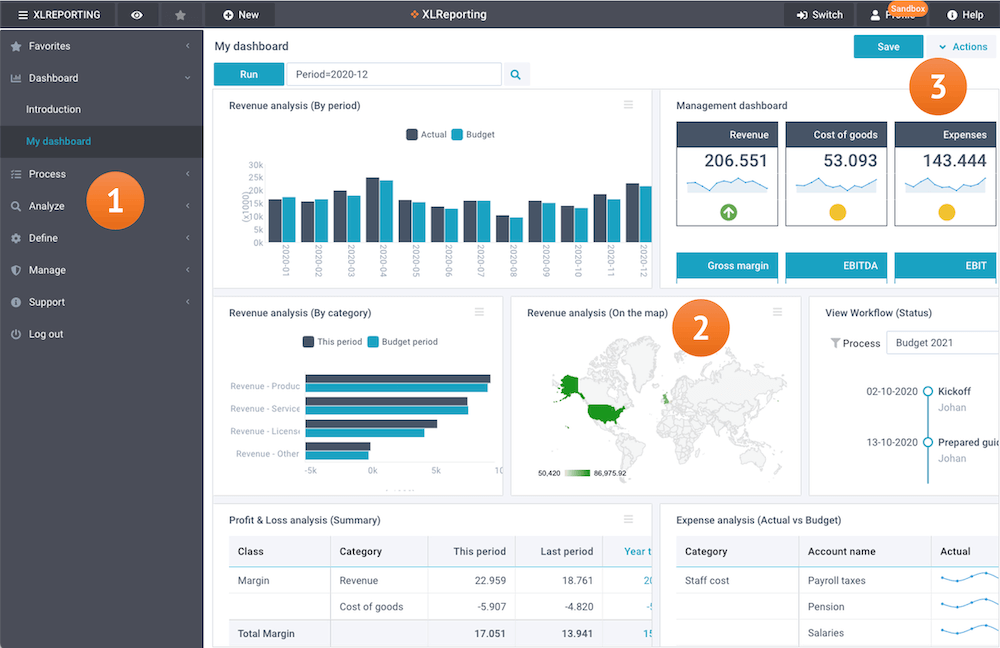Image resolution: width=1000 pixels, height=648 pixels.
Task: Expand the Manage section chevron
Action: (x=188, y=270)
